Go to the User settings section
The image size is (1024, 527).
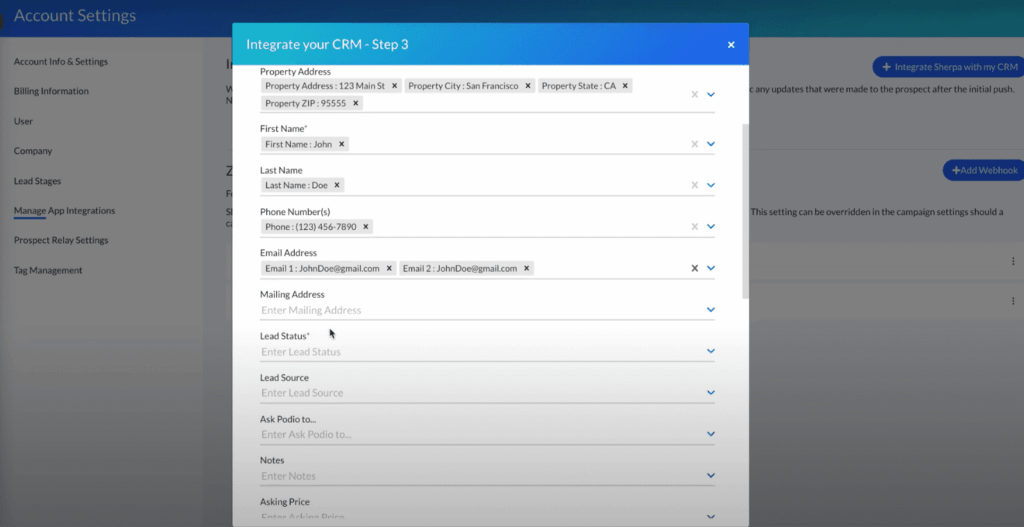click(x=23, y=121)
